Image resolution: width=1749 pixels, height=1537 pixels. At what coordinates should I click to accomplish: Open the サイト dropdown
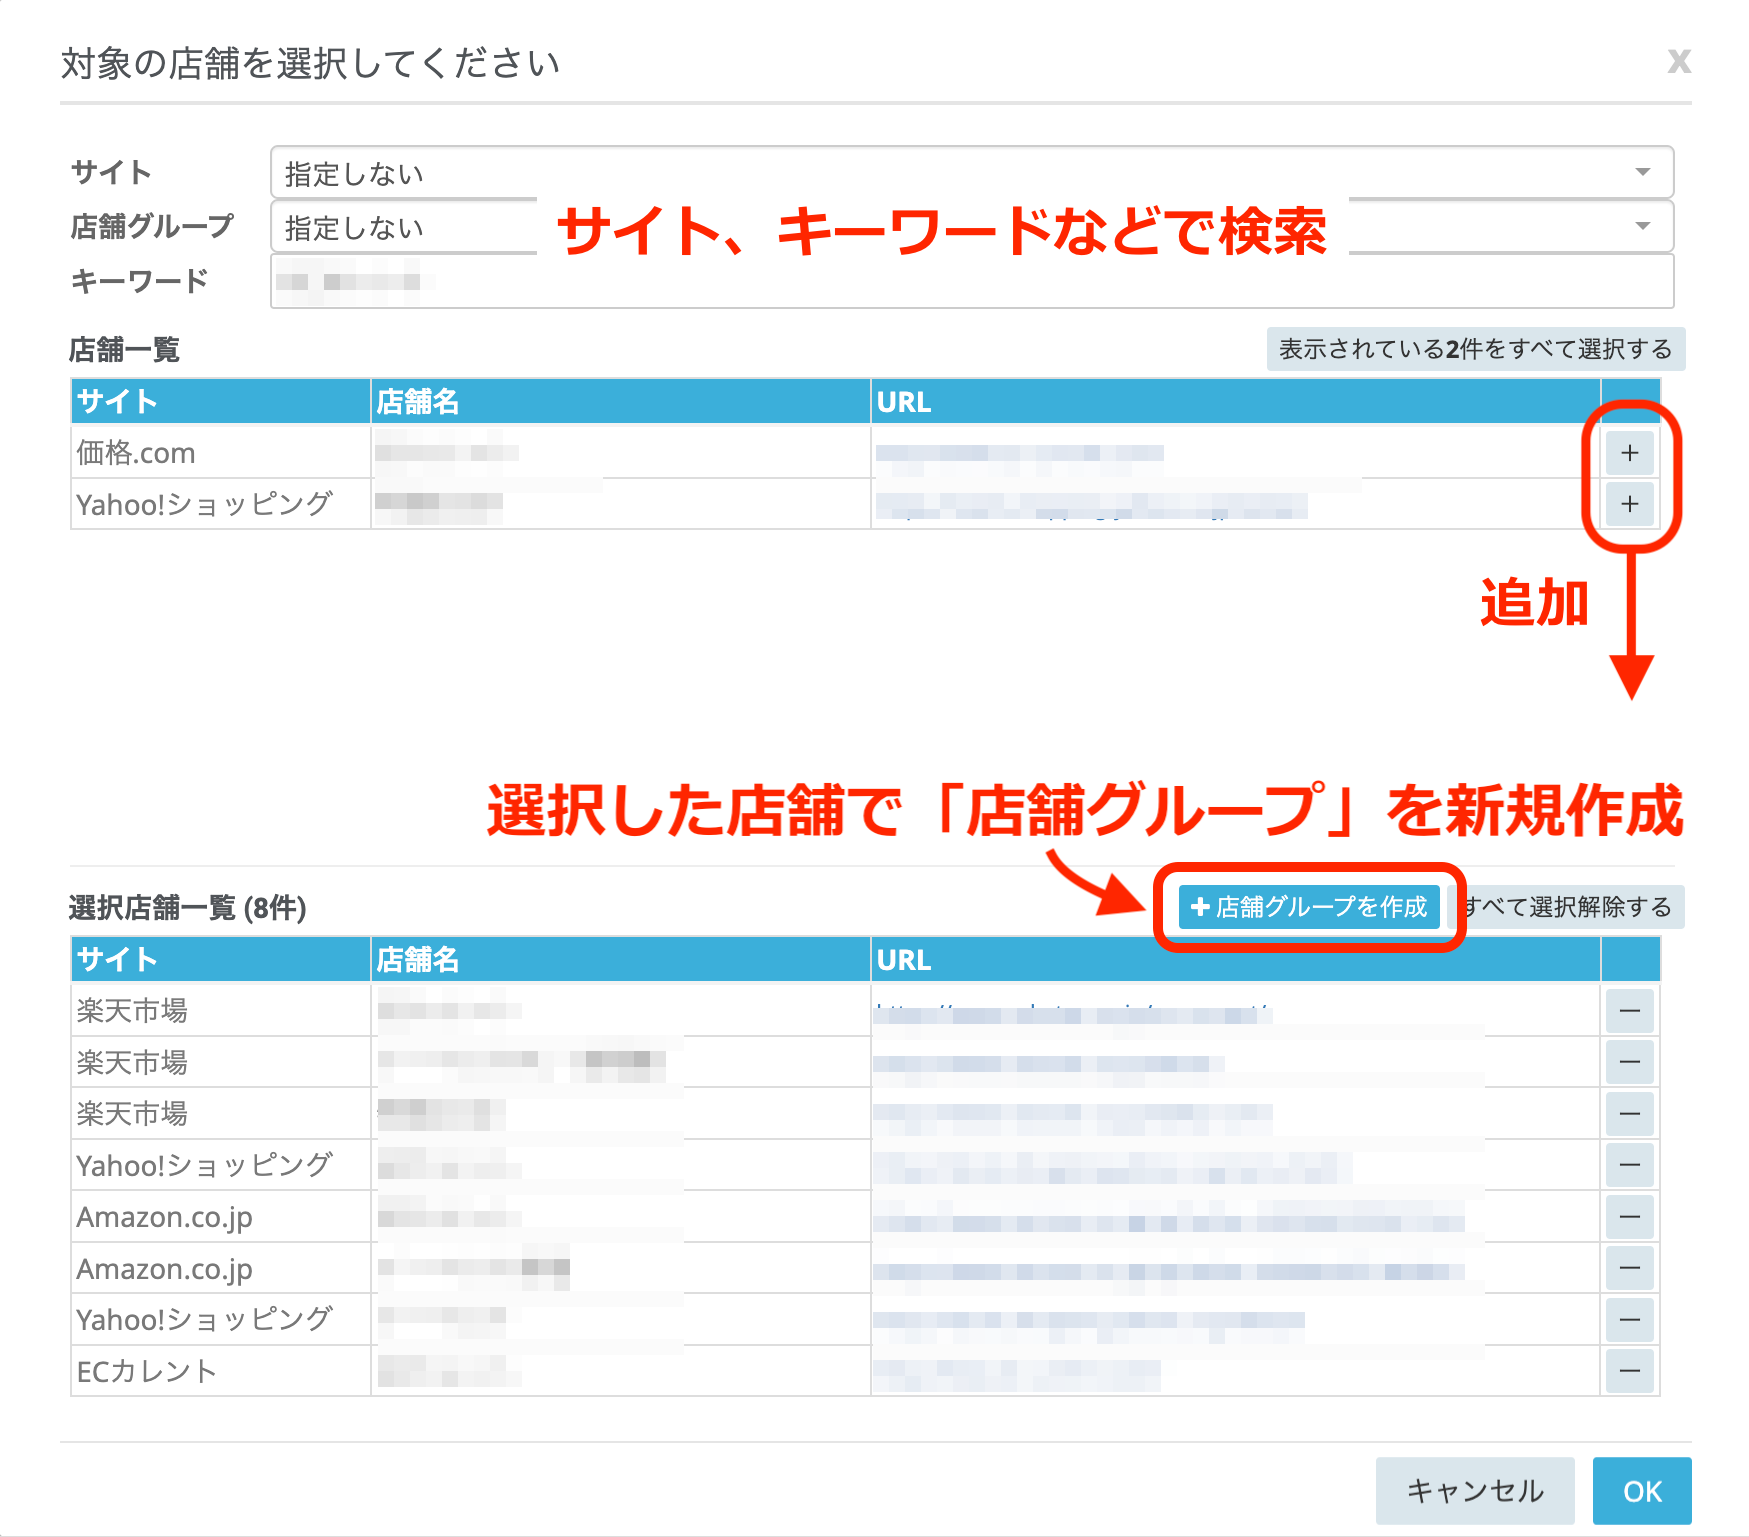[x=970, y=173]
